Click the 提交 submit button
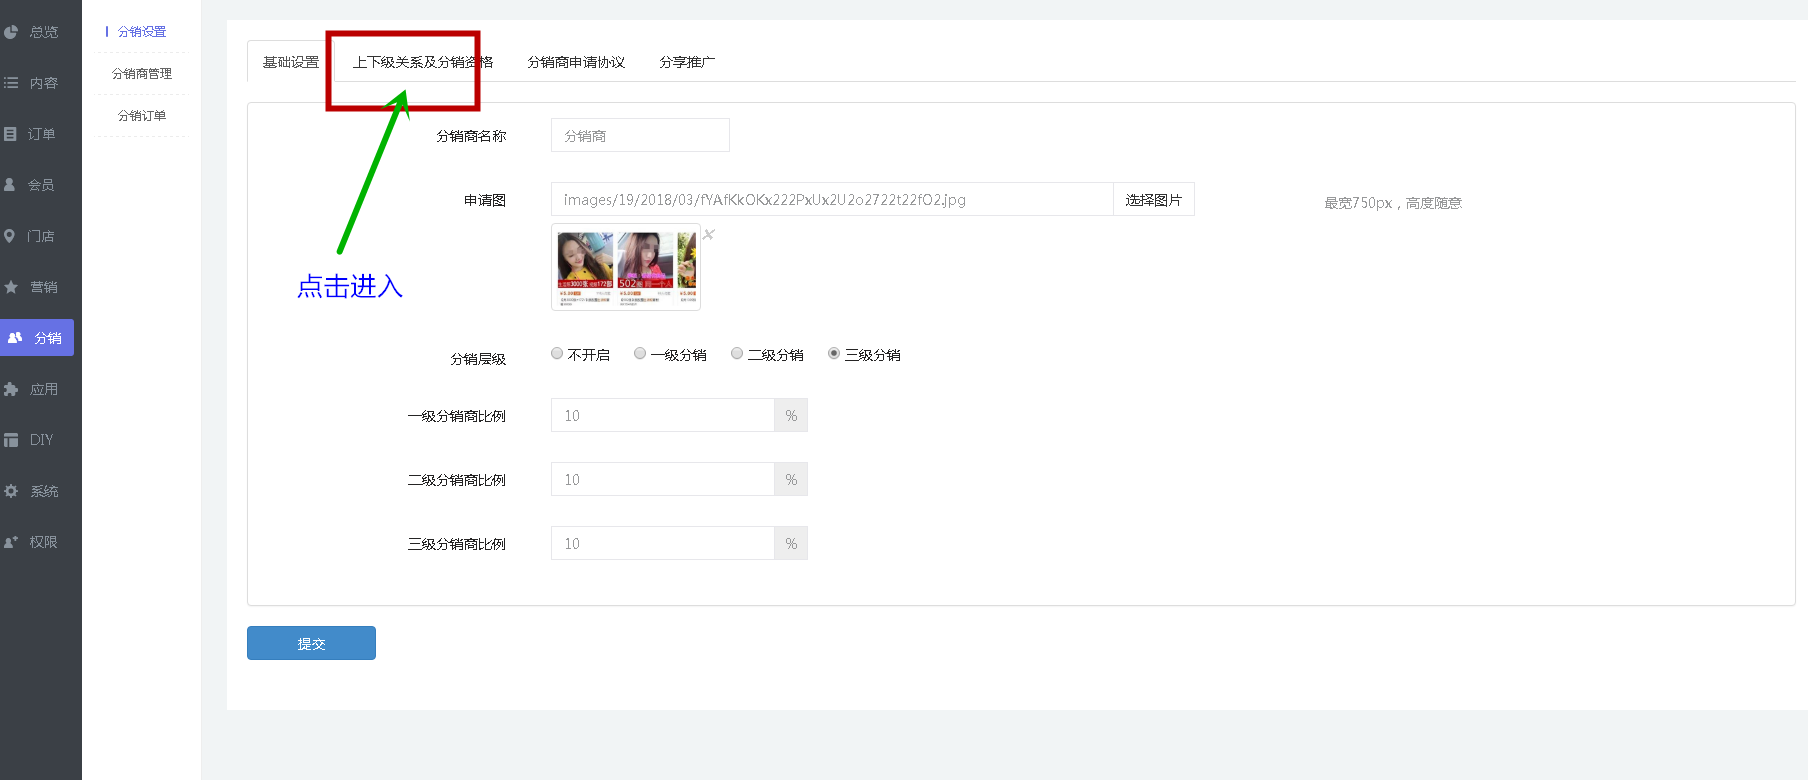 (311, 643)
